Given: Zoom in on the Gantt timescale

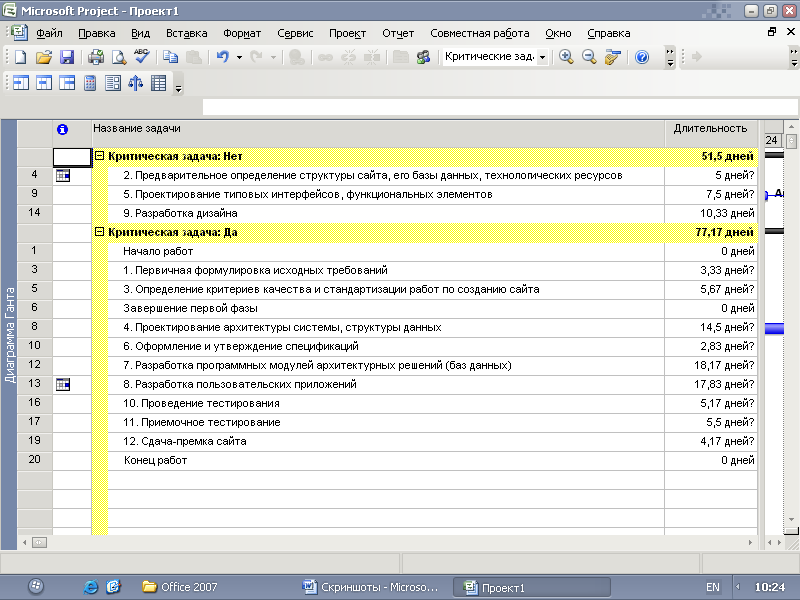Looking at the screenshot, I should click(x=566, y=57).
